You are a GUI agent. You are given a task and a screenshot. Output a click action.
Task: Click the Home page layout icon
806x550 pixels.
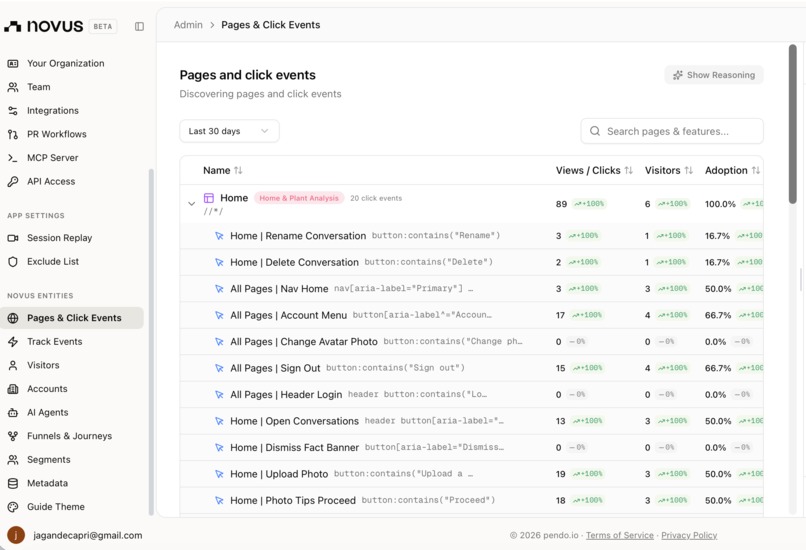(x=209, y=198)
